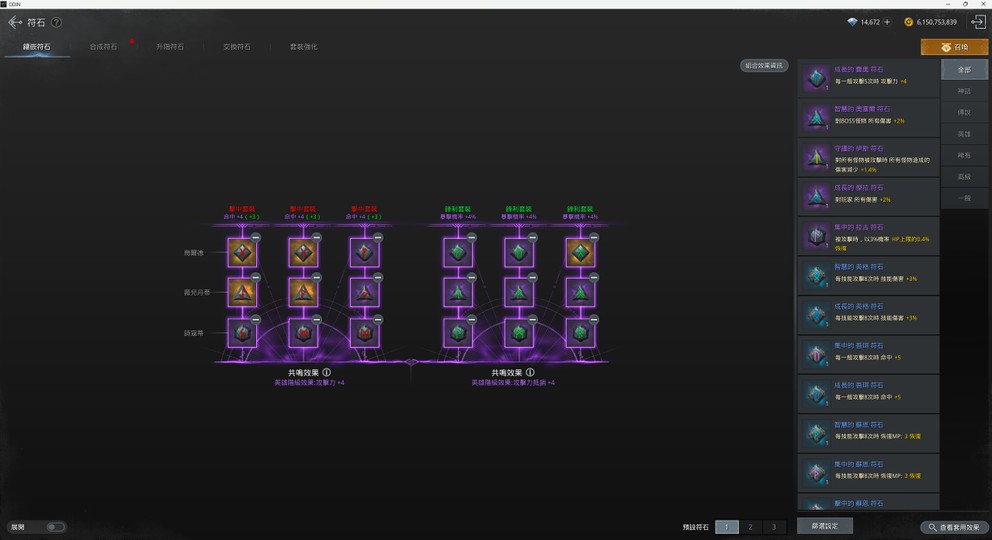This screenshot has width=992, height=540.
Task: Click the back arrow beside 符石
Action: (x=15, y=22)
